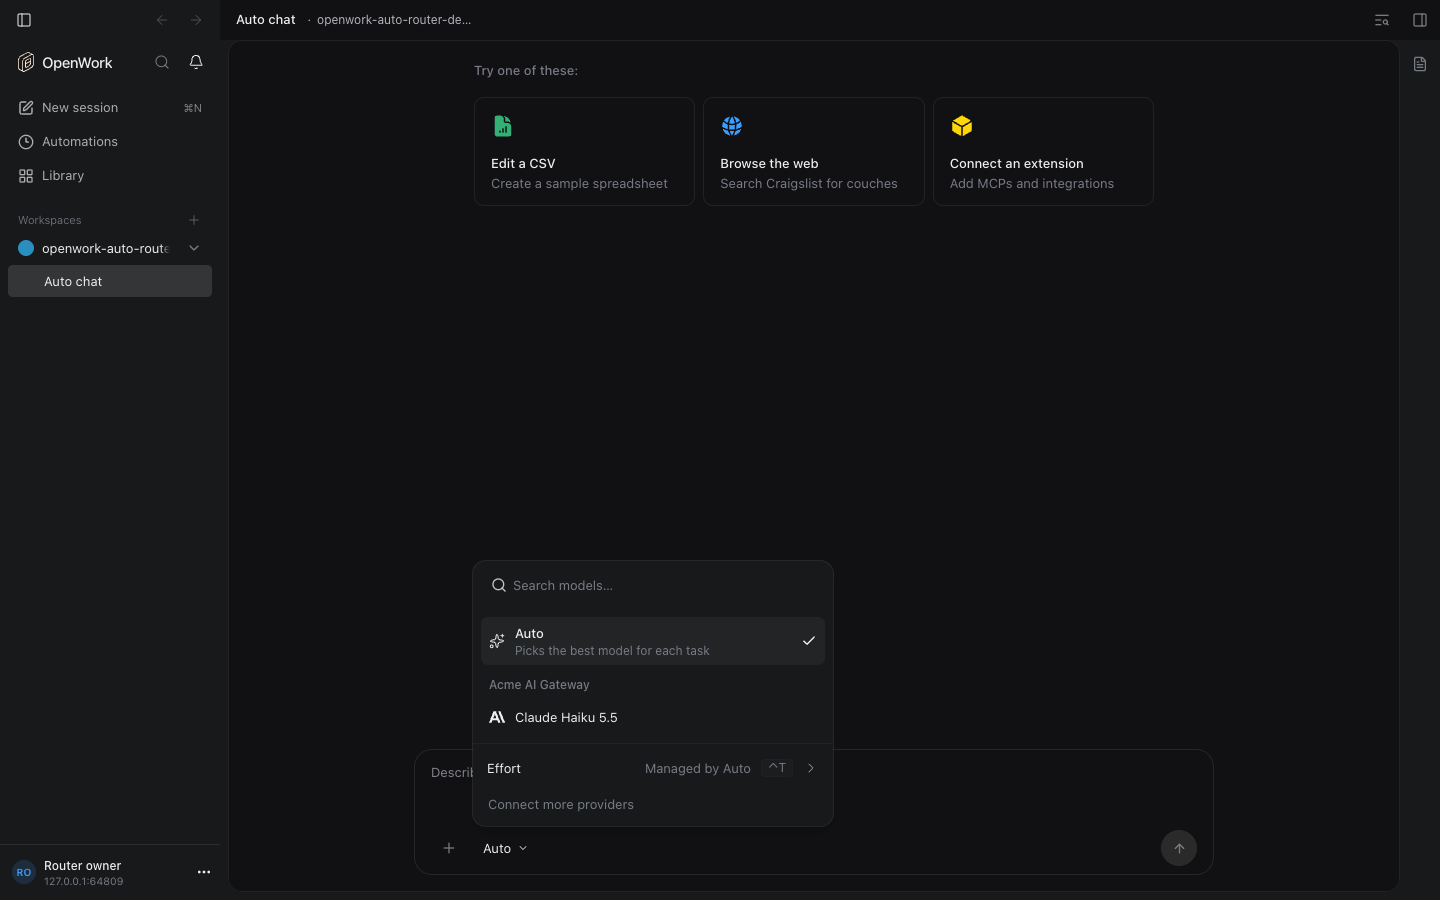Choose the Edit a CSV suggestion card
The image size is (1440, 900).
tap(584, 151)
